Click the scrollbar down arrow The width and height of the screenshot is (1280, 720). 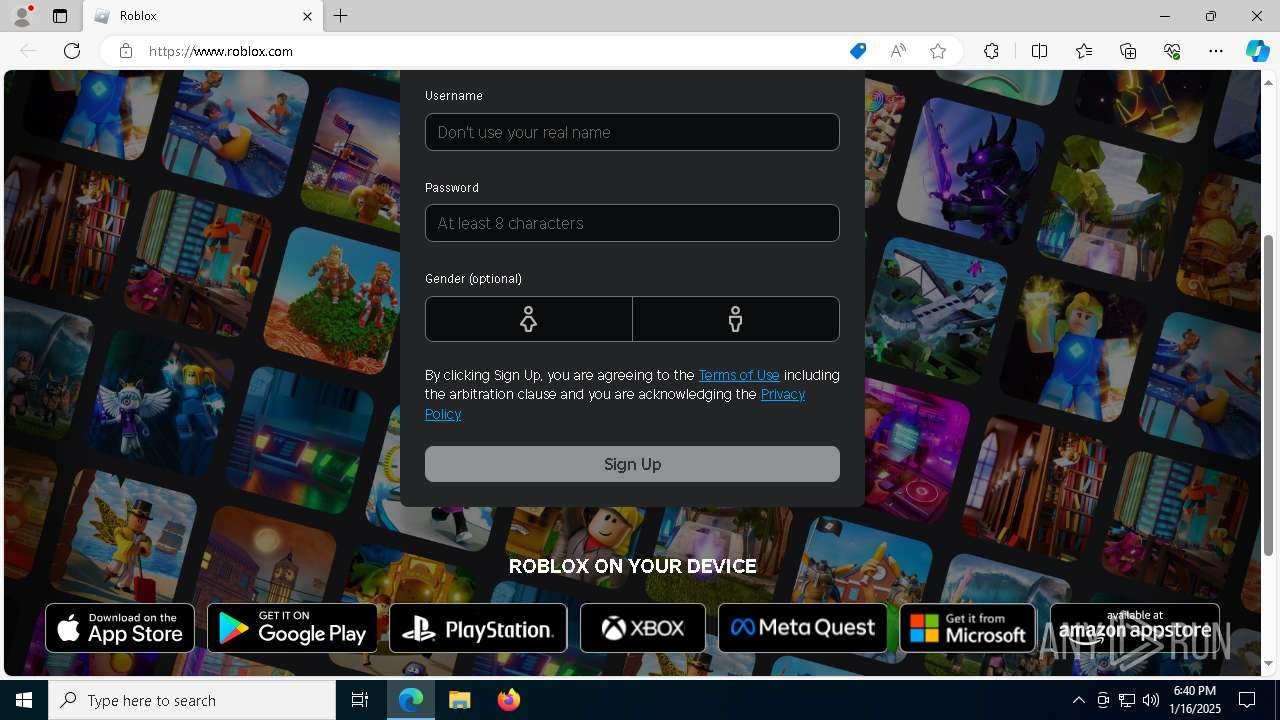point(1269,663)
